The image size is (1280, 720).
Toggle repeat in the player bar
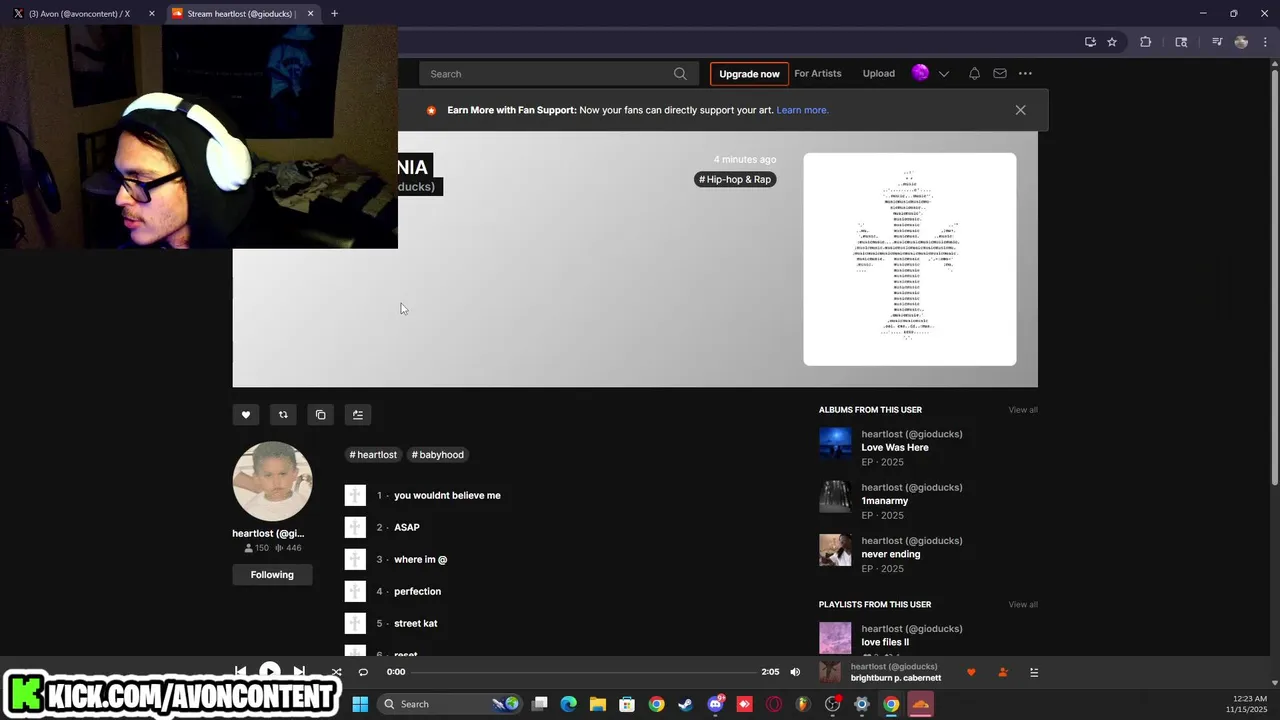(363, 672)
